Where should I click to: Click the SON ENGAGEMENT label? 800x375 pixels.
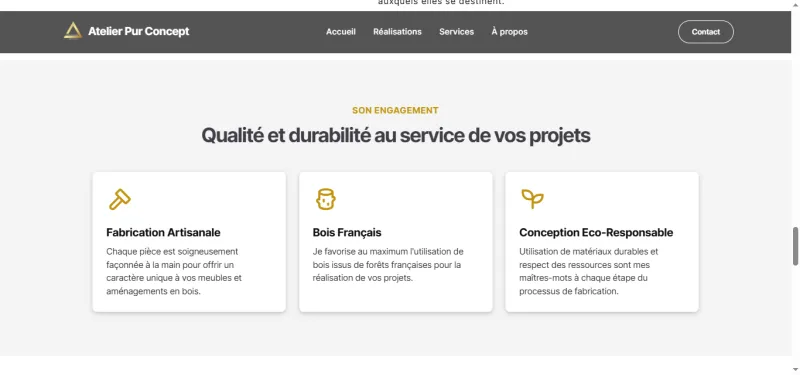[395, 110]
